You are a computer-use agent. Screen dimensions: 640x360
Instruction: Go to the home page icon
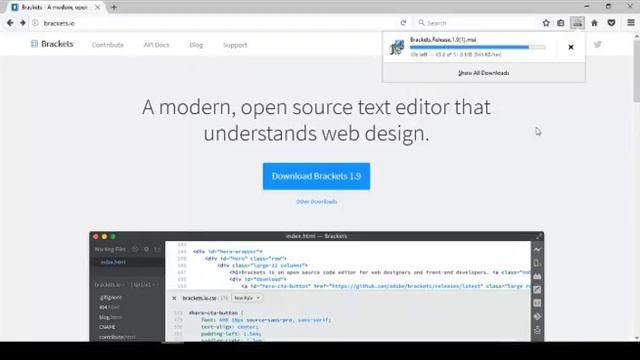point(594,23)
